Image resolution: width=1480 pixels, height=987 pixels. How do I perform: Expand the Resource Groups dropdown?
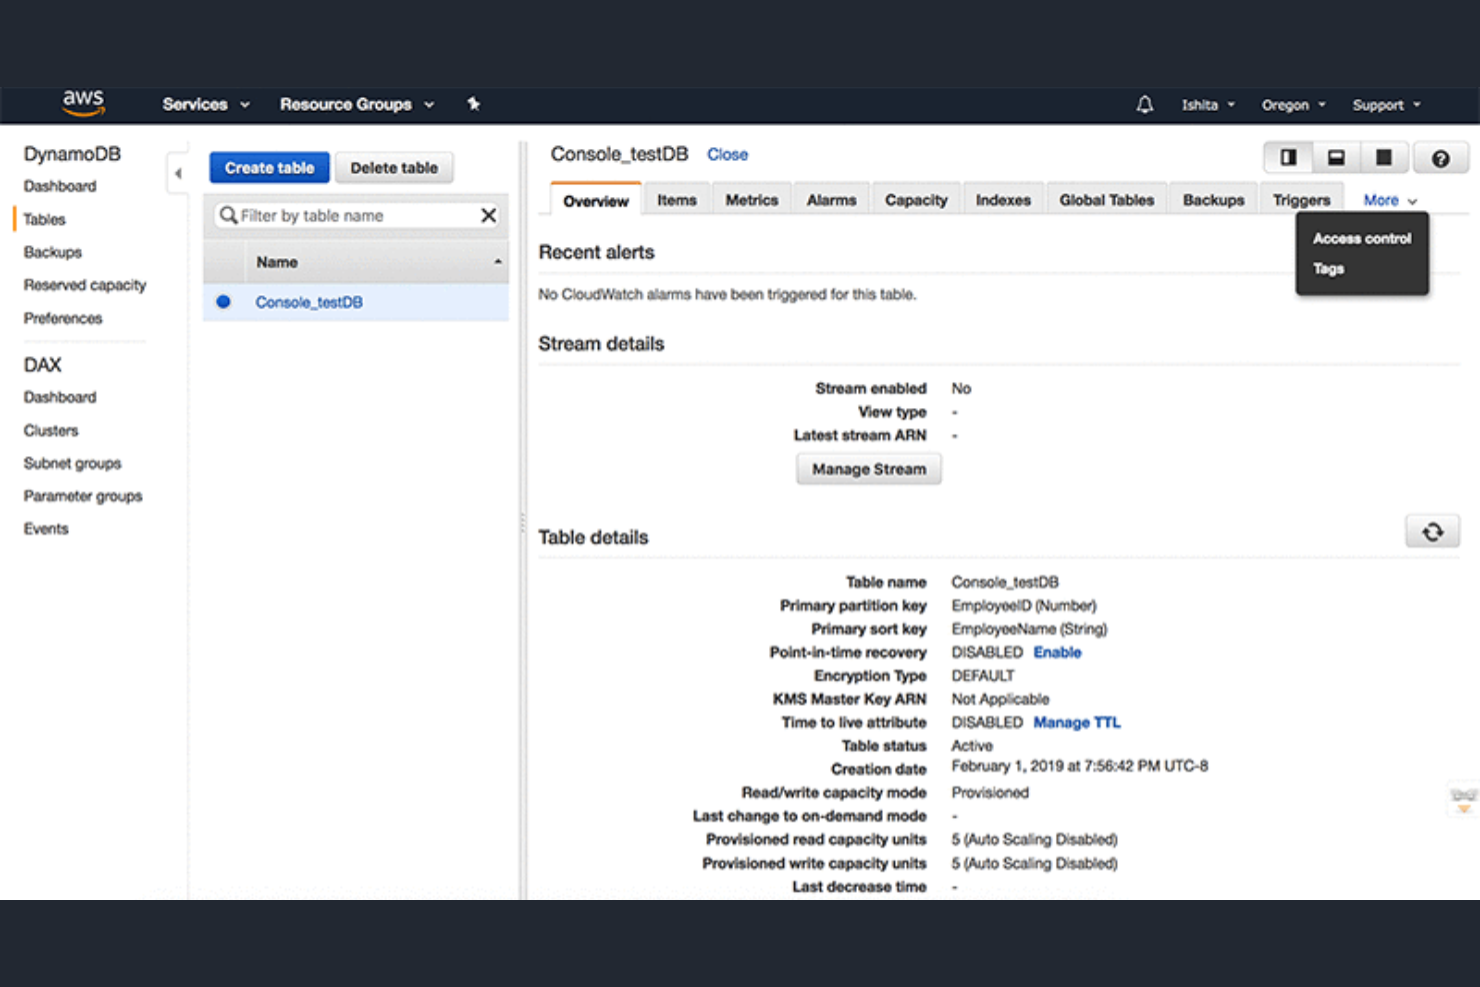click(x=357, y=104)
